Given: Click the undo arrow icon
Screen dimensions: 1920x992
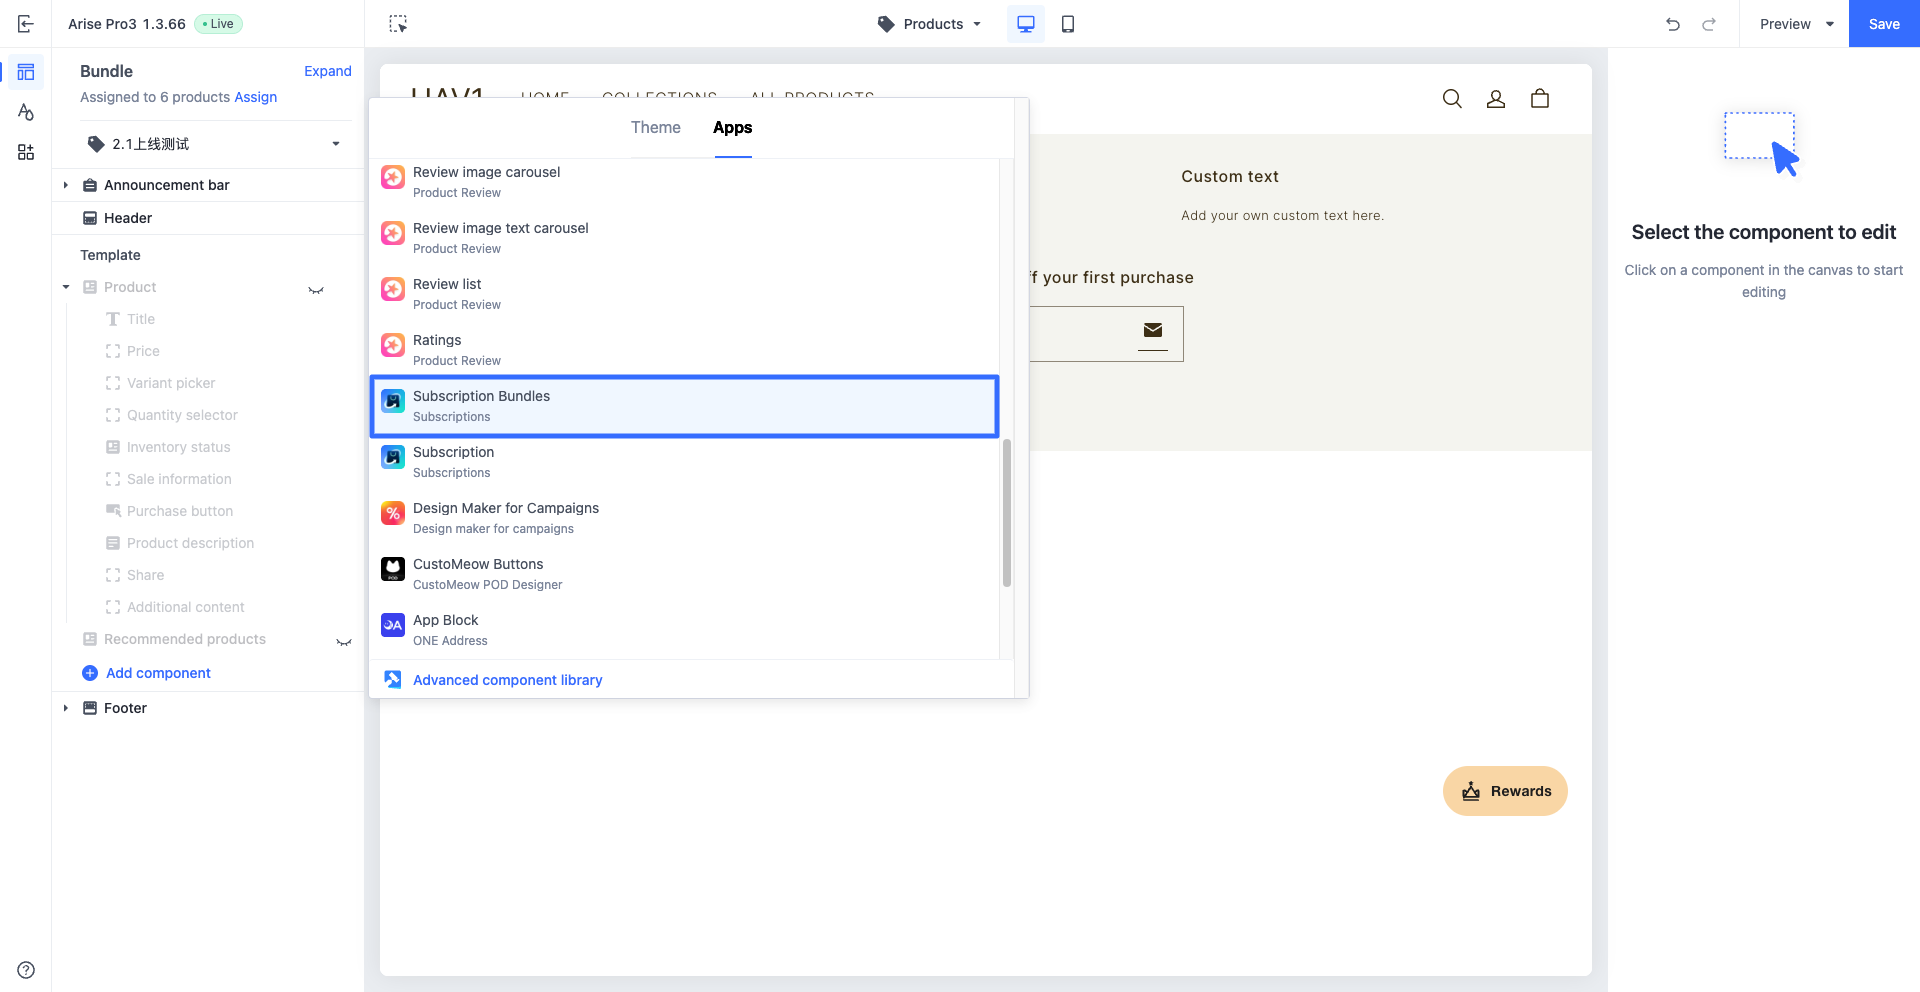Looking at the screenshot, I should click(1673, 24).
